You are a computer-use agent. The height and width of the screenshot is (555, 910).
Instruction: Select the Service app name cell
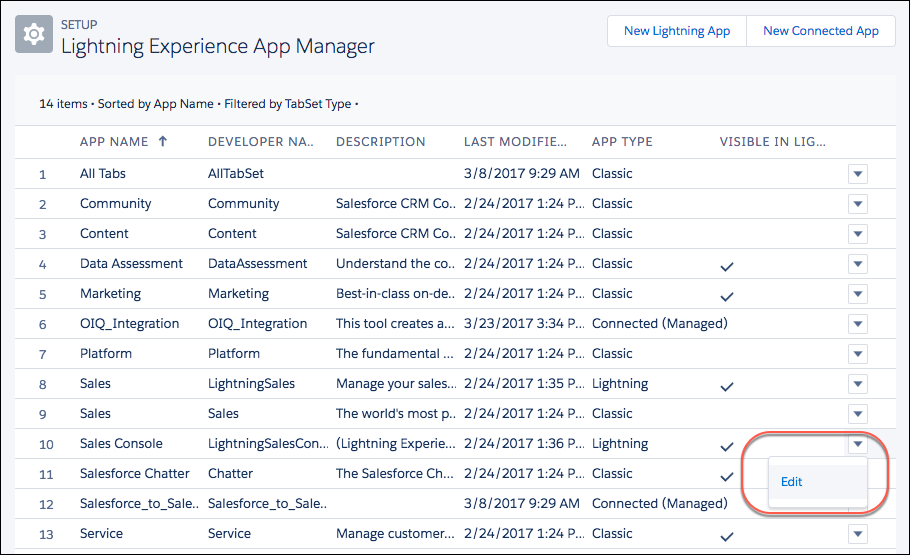[101, 534]
